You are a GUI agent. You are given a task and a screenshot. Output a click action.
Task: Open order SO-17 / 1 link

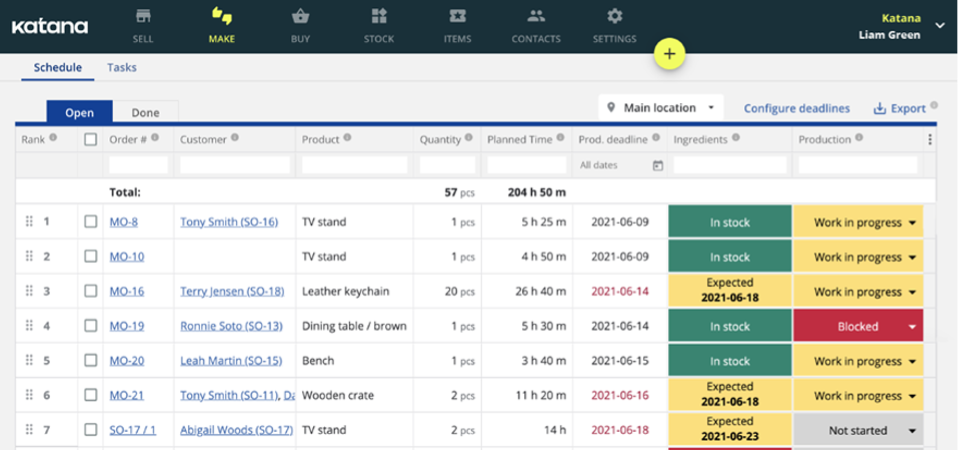coord(133,430)
